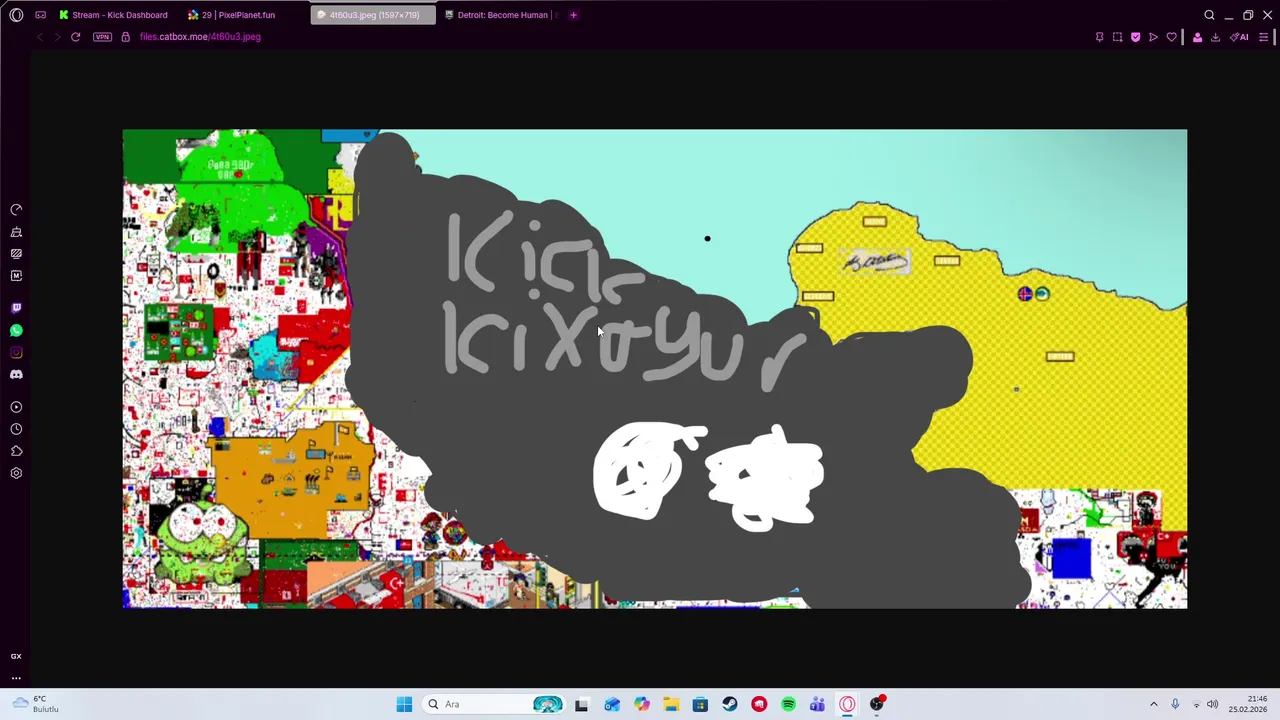1280x720 pixels.
Task: Open Microsoft Teams from taskbar
Action: [818, 704]
